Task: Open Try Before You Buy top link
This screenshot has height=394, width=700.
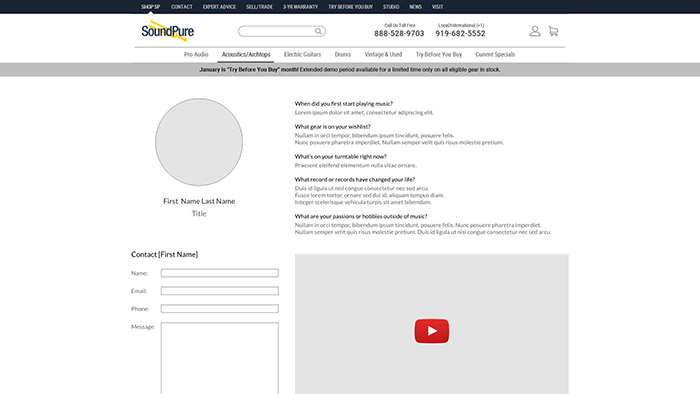Action: [x=350, y=7]
